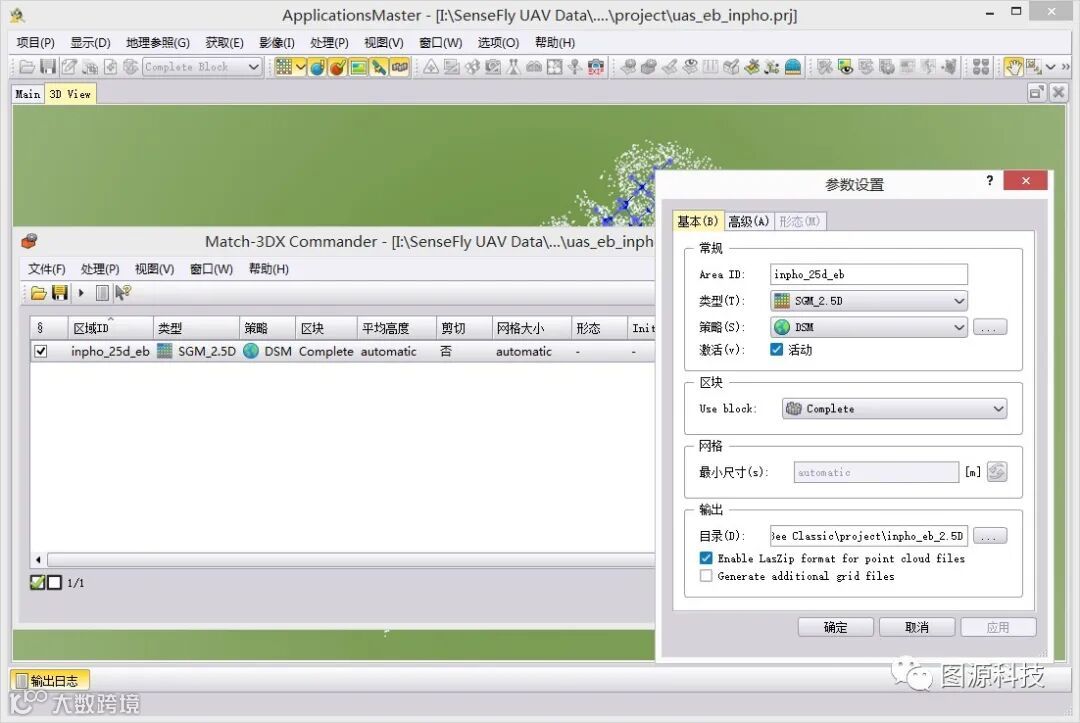Viewport: 1080px width, 723px height.
Task: Click the 目录 output directory field
Action: (x=869, y=536)
